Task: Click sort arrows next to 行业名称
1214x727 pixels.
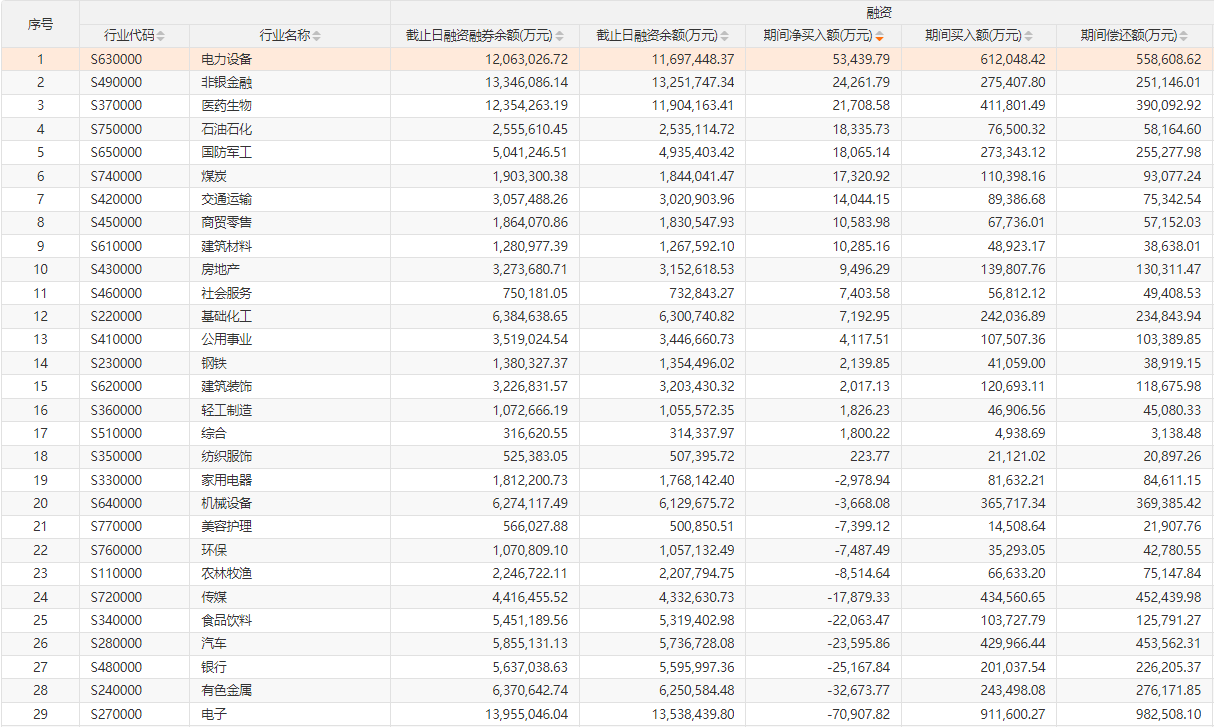Action: 317,36
